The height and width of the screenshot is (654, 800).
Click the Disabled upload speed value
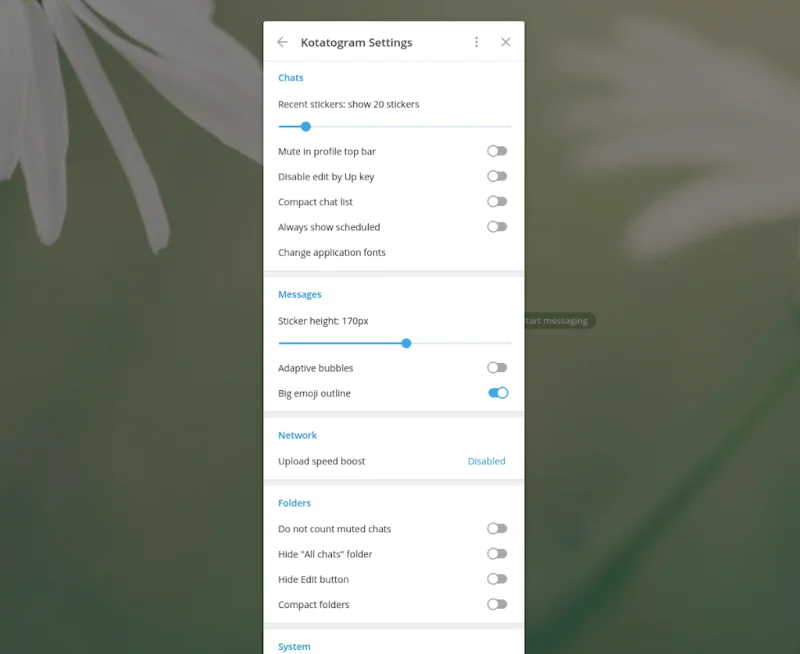pos(486,461)
